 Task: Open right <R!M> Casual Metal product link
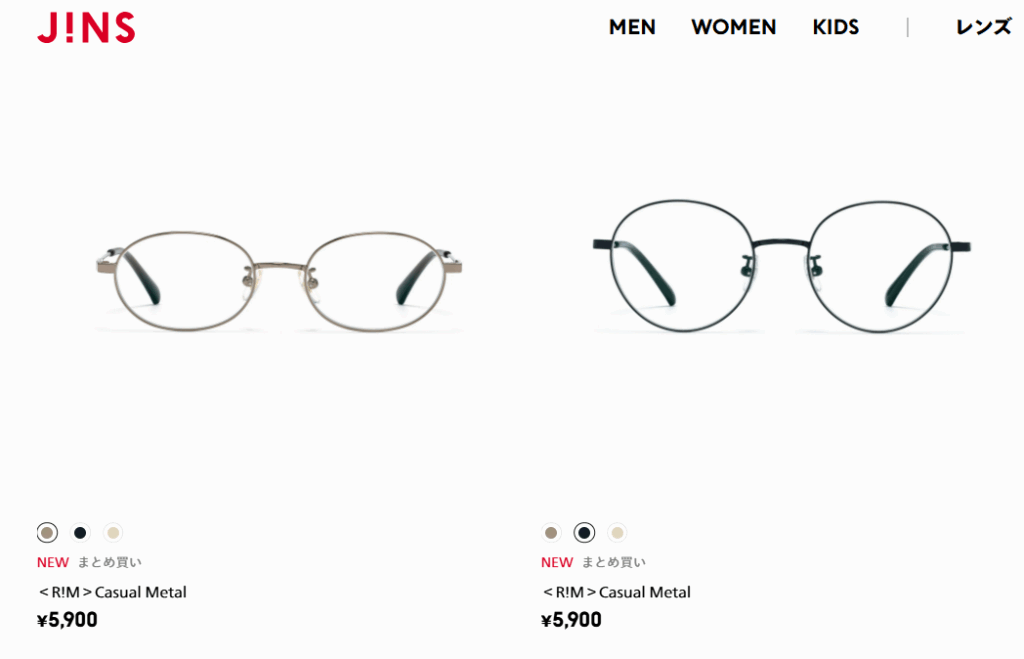pyautogui.click(x=616, y=592)
